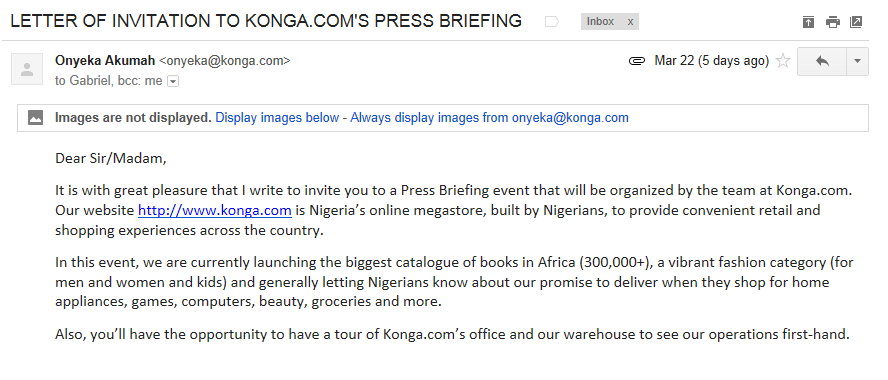Viewport: 888px width, 380px height.
Task: Click the importance label marker icon
Action: pos(552,22)
